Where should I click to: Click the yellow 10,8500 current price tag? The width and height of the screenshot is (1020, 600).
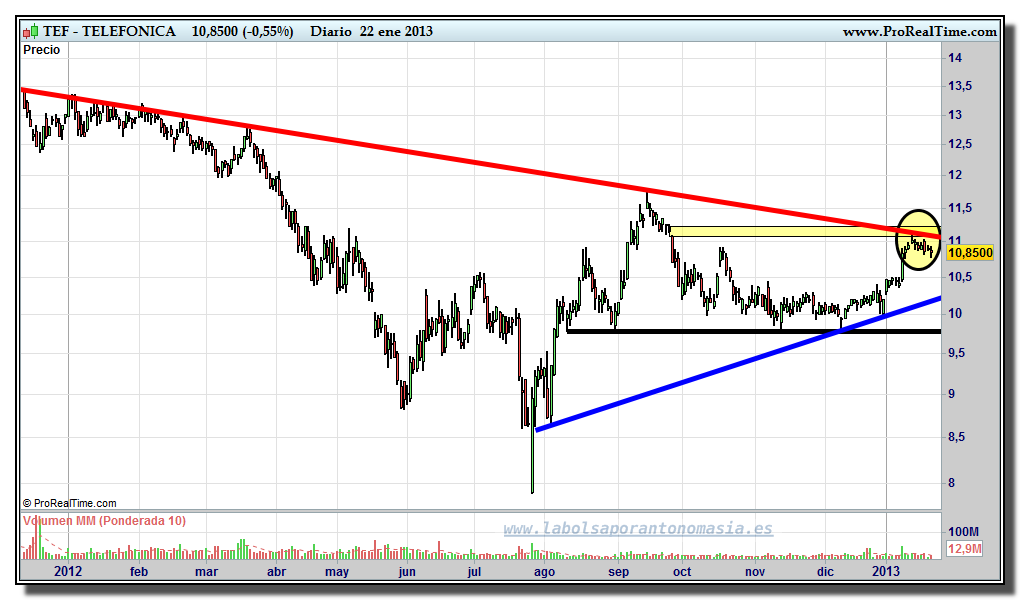tap(969, 253)
